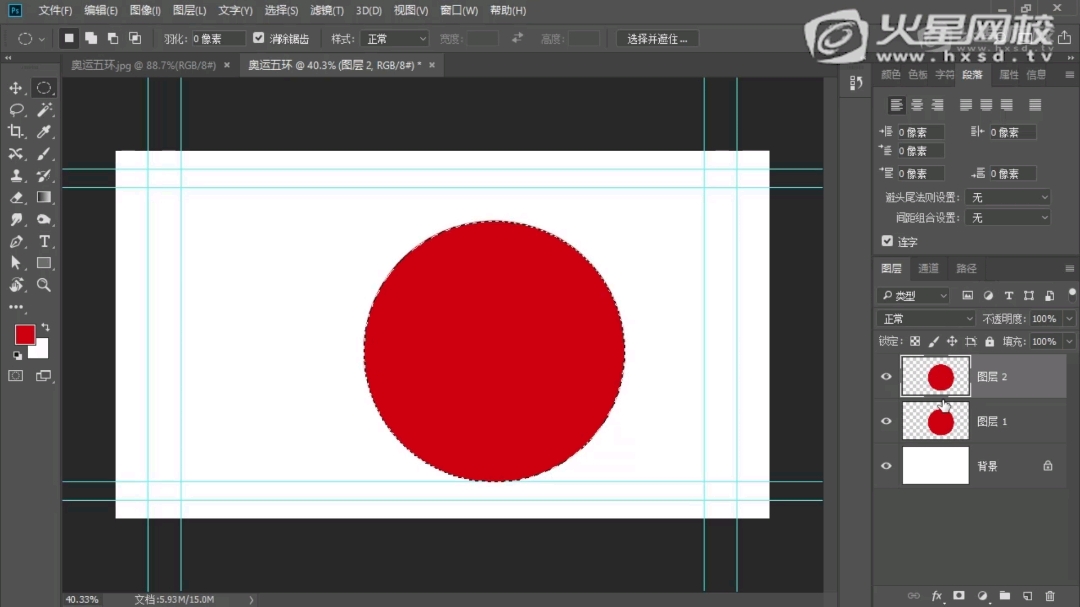Screen dimensions: 1080x607
Task: Open the 避头尾法则设置 dropdown
Action: pyautogui.click(x=1008, y=197)
